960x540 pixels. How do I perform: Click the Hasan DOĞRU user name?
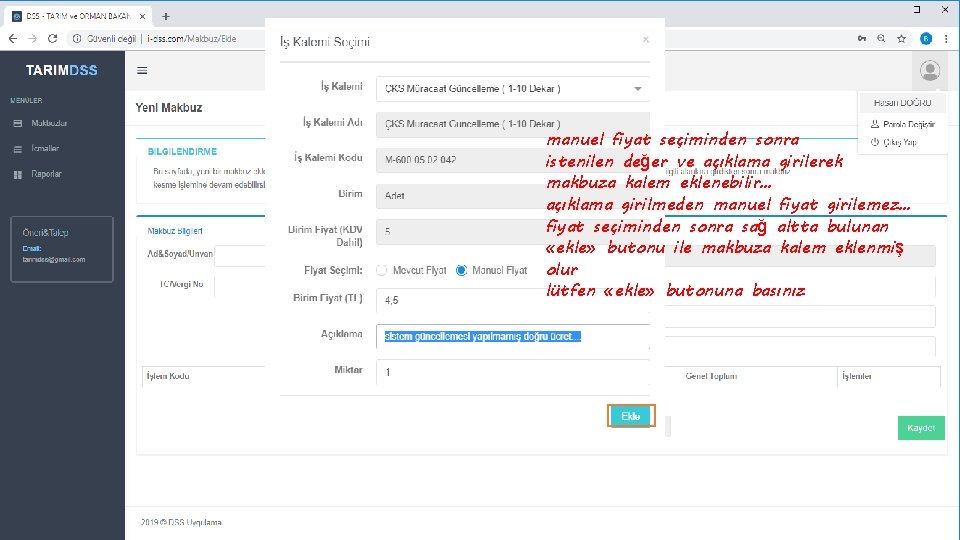pyautogui.click(x=902, y=103)
